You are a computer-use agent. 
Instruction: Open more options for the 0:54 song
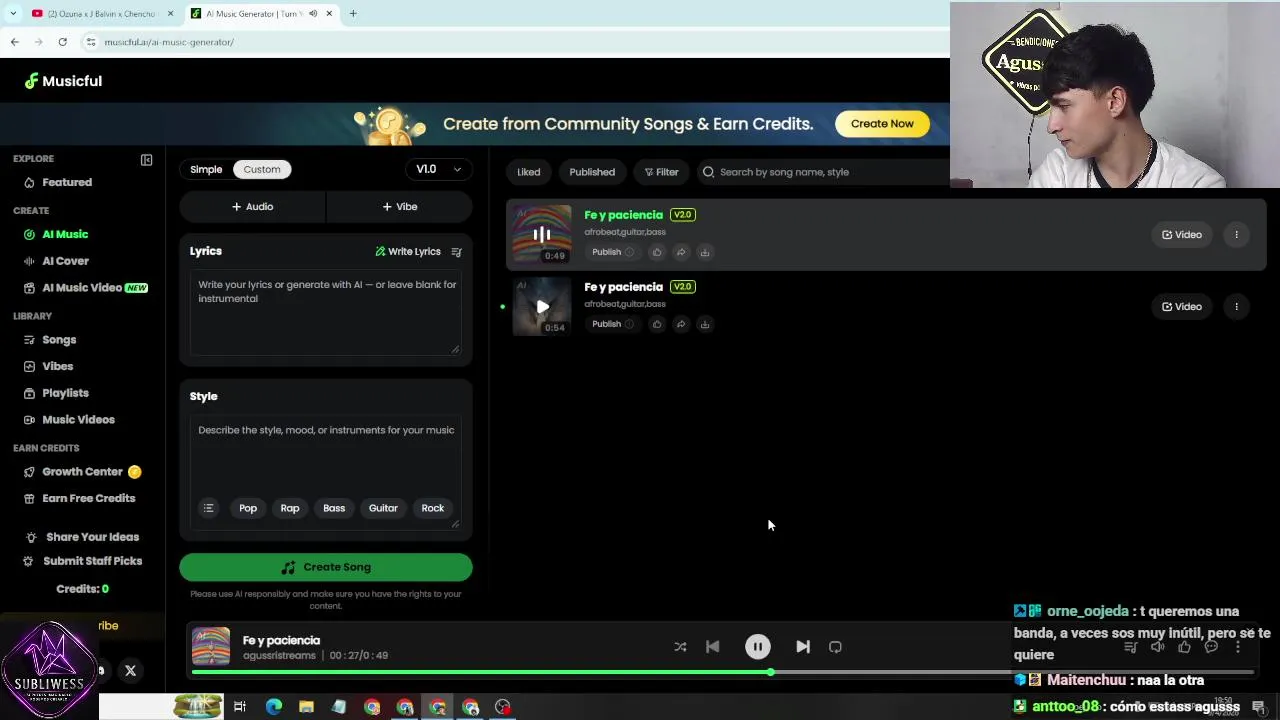1236,306
